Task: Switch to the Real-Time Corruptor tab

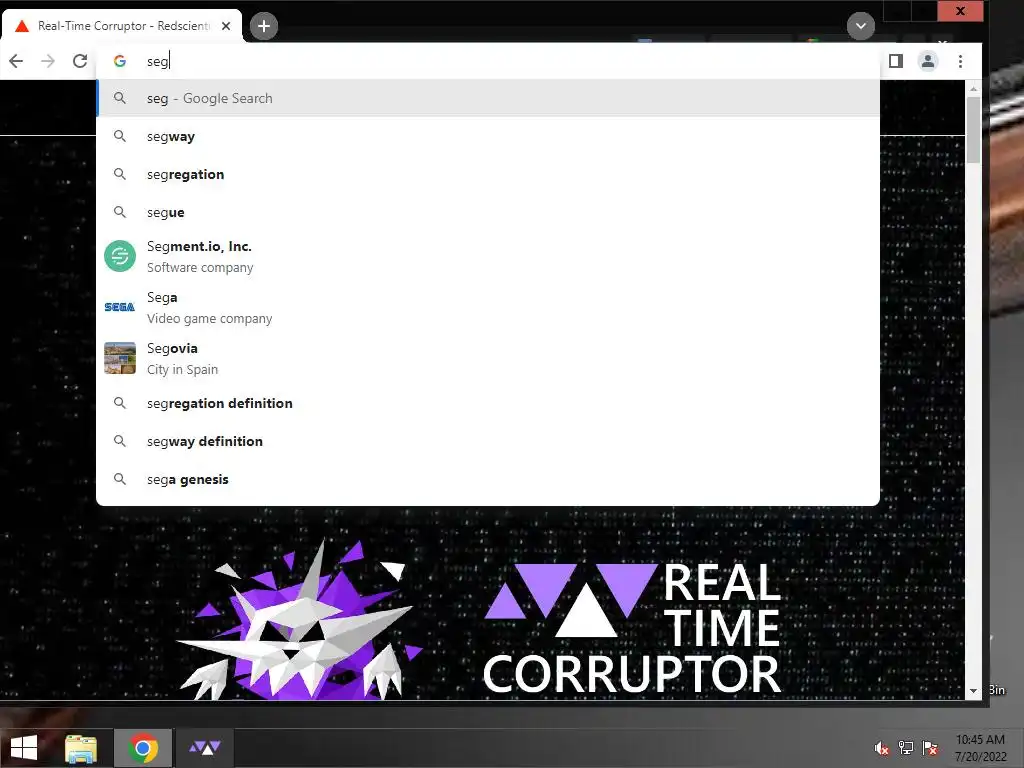Action: tap(122, 26)
